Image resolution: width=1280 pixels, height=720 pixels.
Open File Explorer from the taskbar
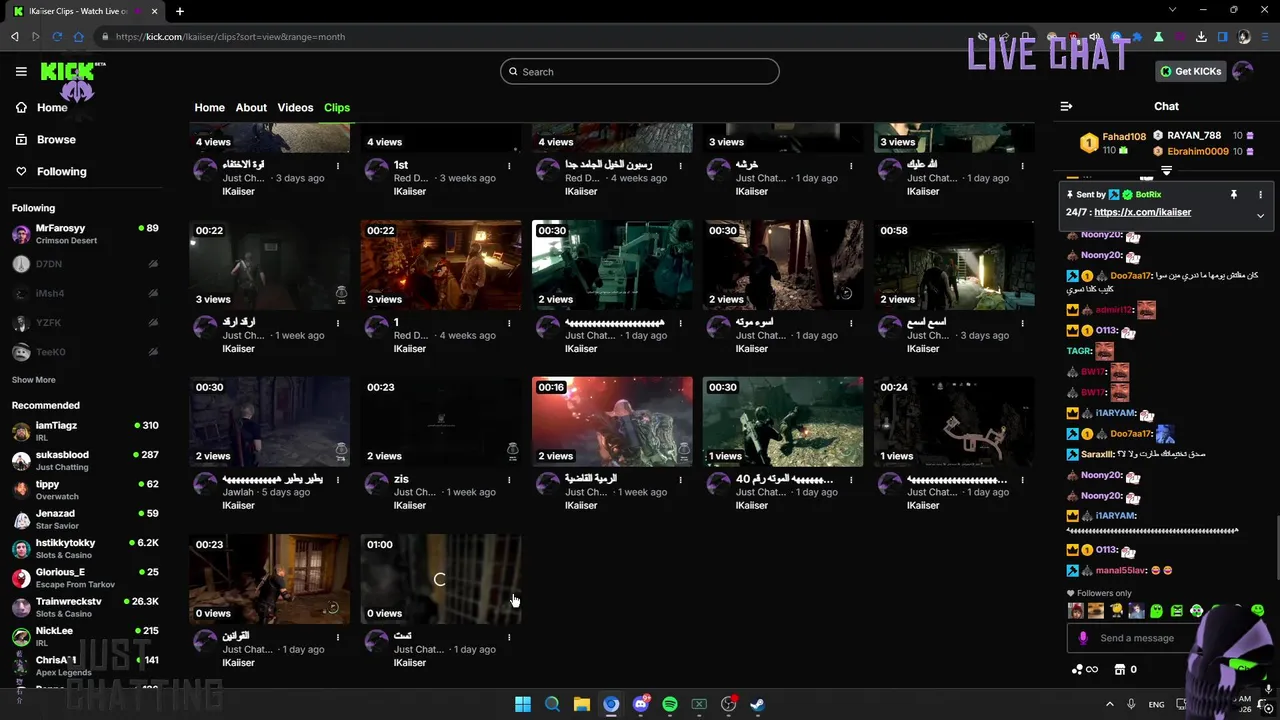(x=581, y=704)
